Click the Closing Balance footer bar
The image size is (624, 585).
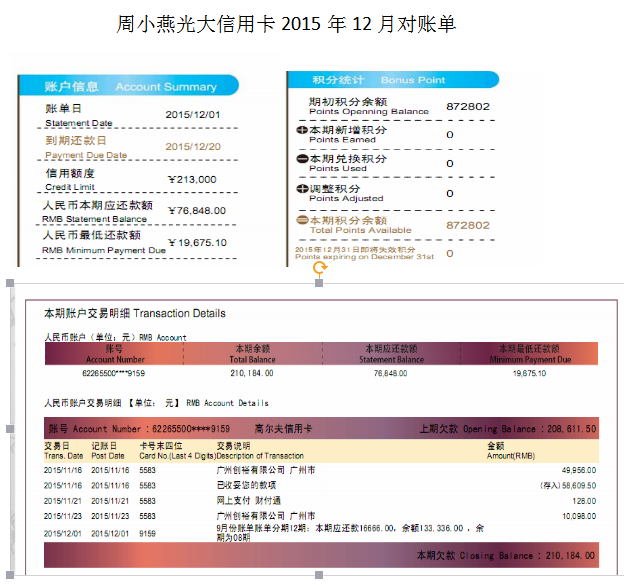point(320,554)
